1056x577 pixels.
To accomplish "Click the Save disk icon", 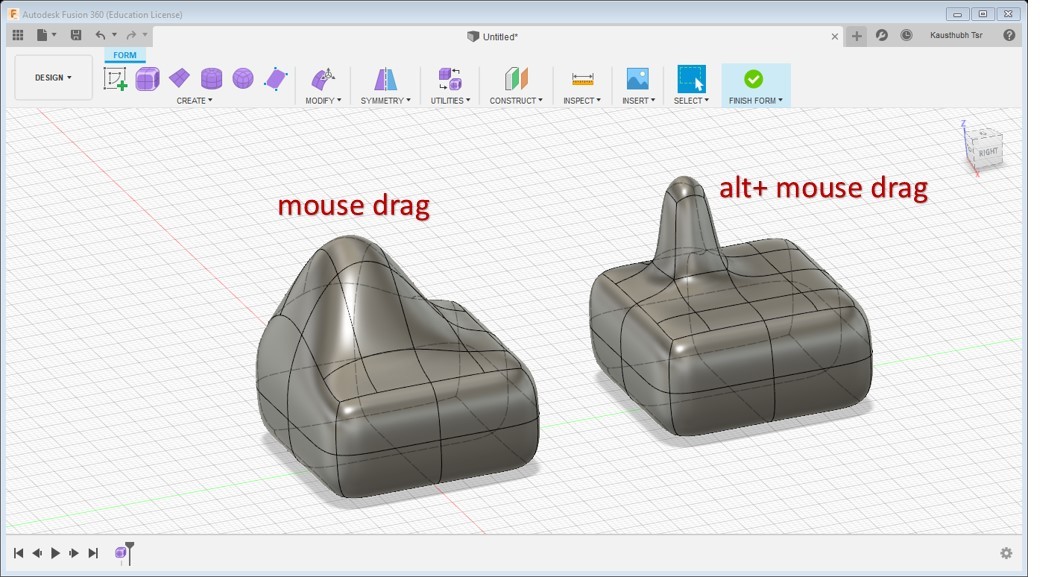I will 75,35.
